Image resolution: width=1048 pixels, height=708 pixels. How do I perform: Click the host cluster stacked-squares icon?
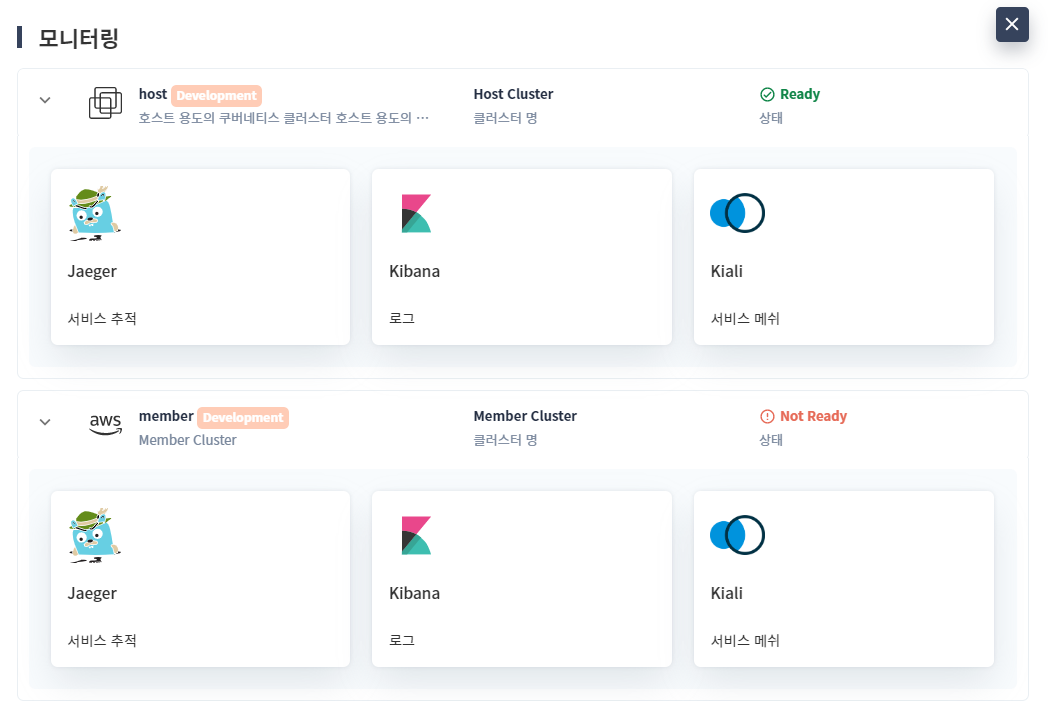tap(106, 103)
